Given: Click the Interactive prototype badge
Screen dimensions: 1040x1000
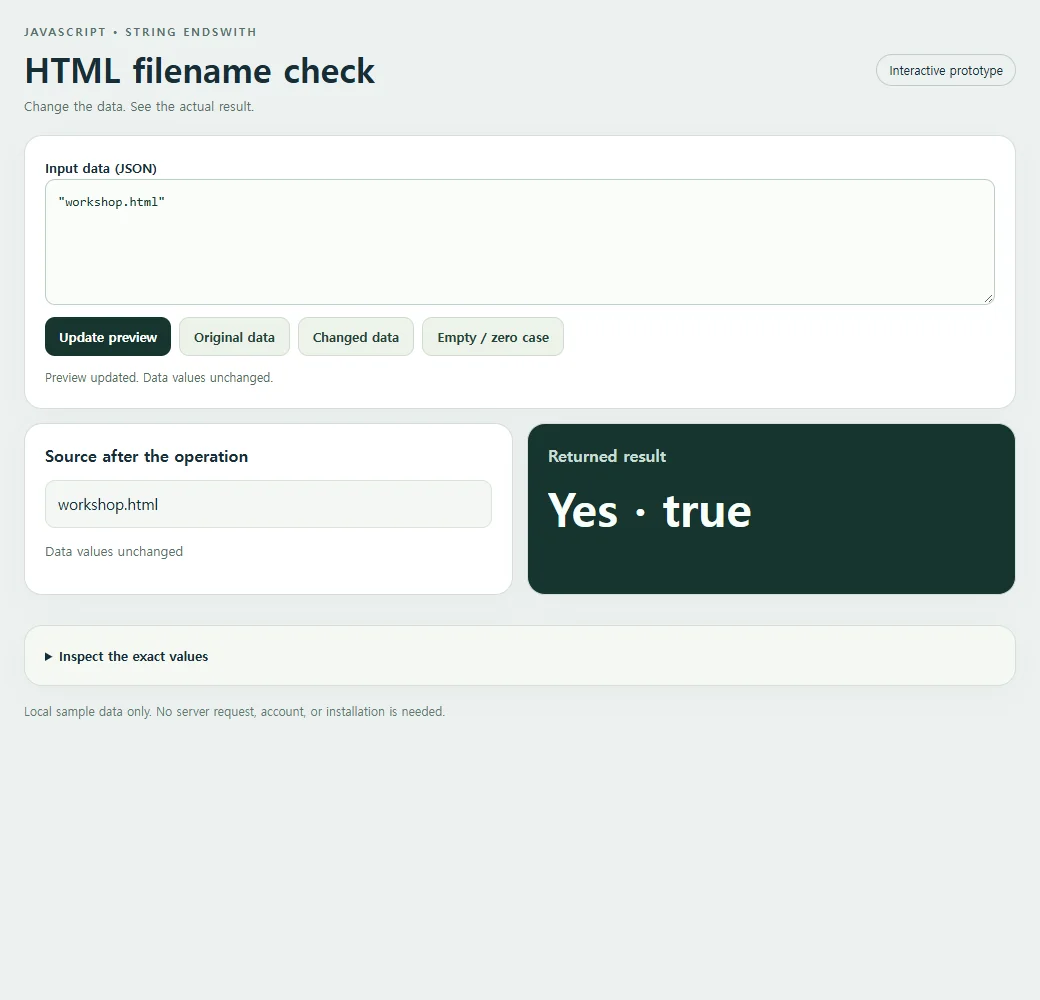Looking at the screenshot, I should (x=945, y=70).
